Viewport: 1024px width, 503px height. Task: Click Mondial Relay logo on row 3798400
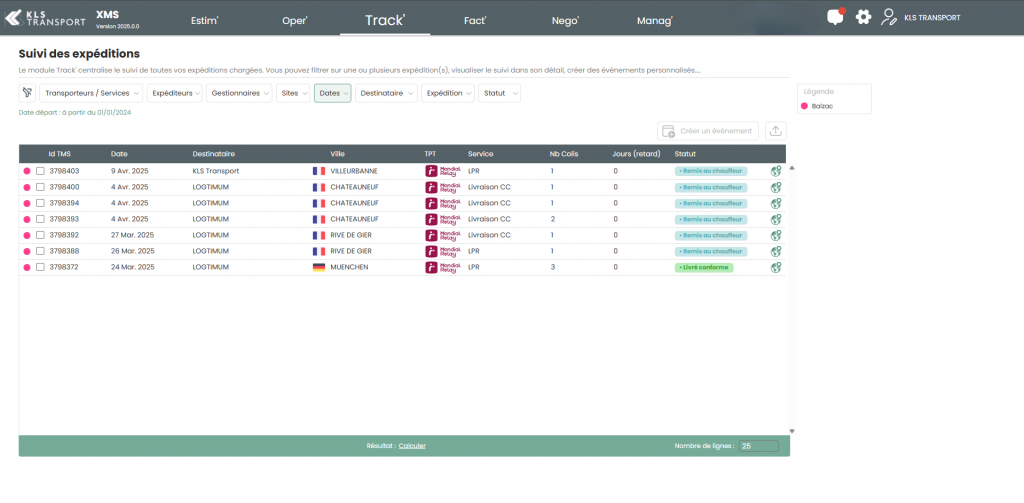pyautogui.click(x=443, y=187)
